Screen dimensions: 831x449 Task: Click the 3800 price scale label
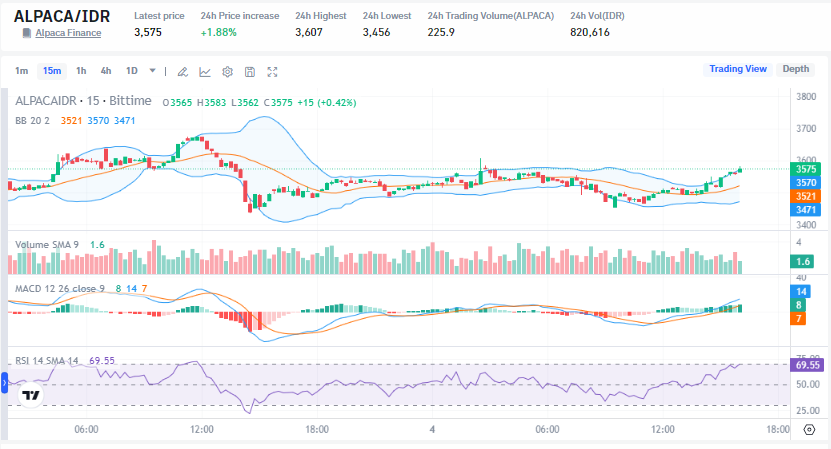[x=806, y=96]
